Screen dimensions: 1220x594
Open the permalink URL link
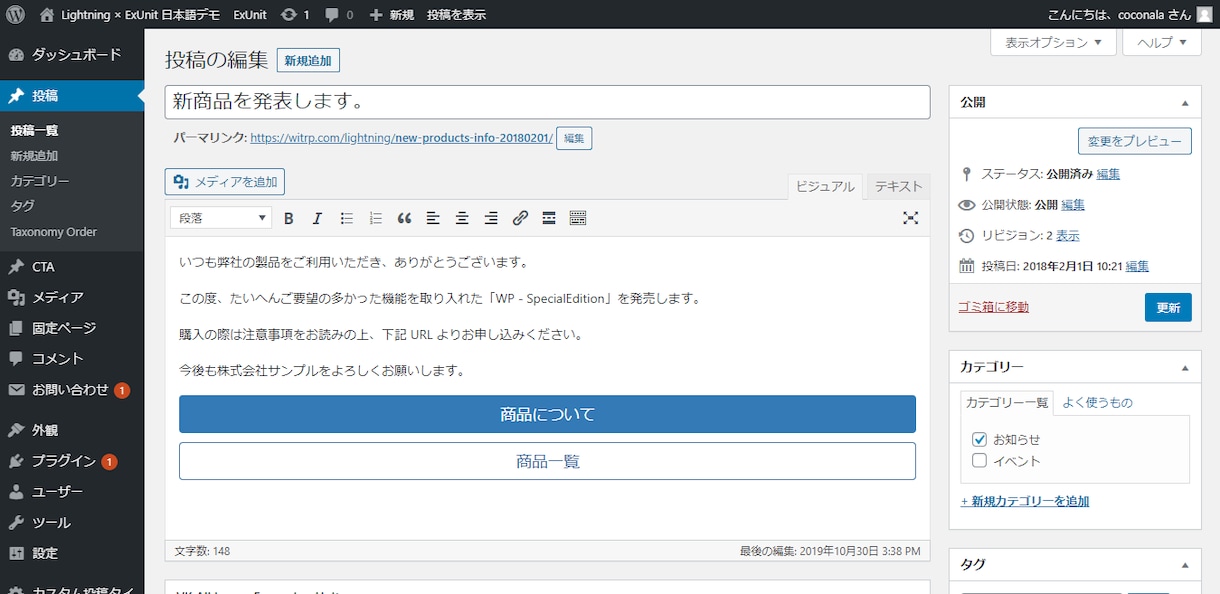click(401, 138)
